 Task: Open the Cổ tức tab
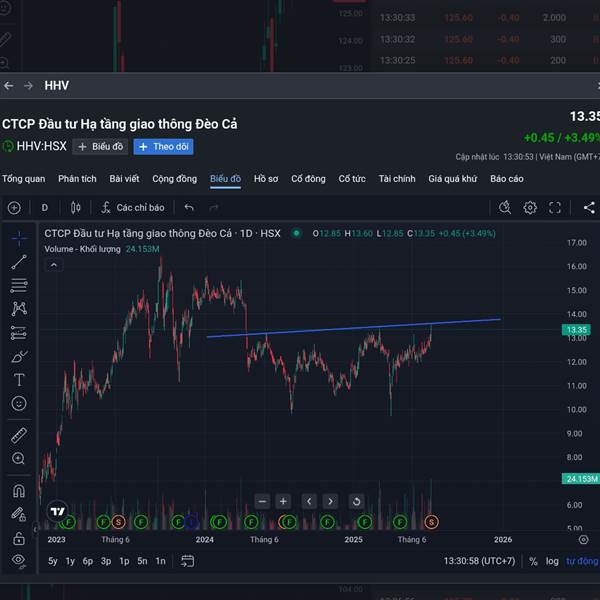click(x=352, y=179)
